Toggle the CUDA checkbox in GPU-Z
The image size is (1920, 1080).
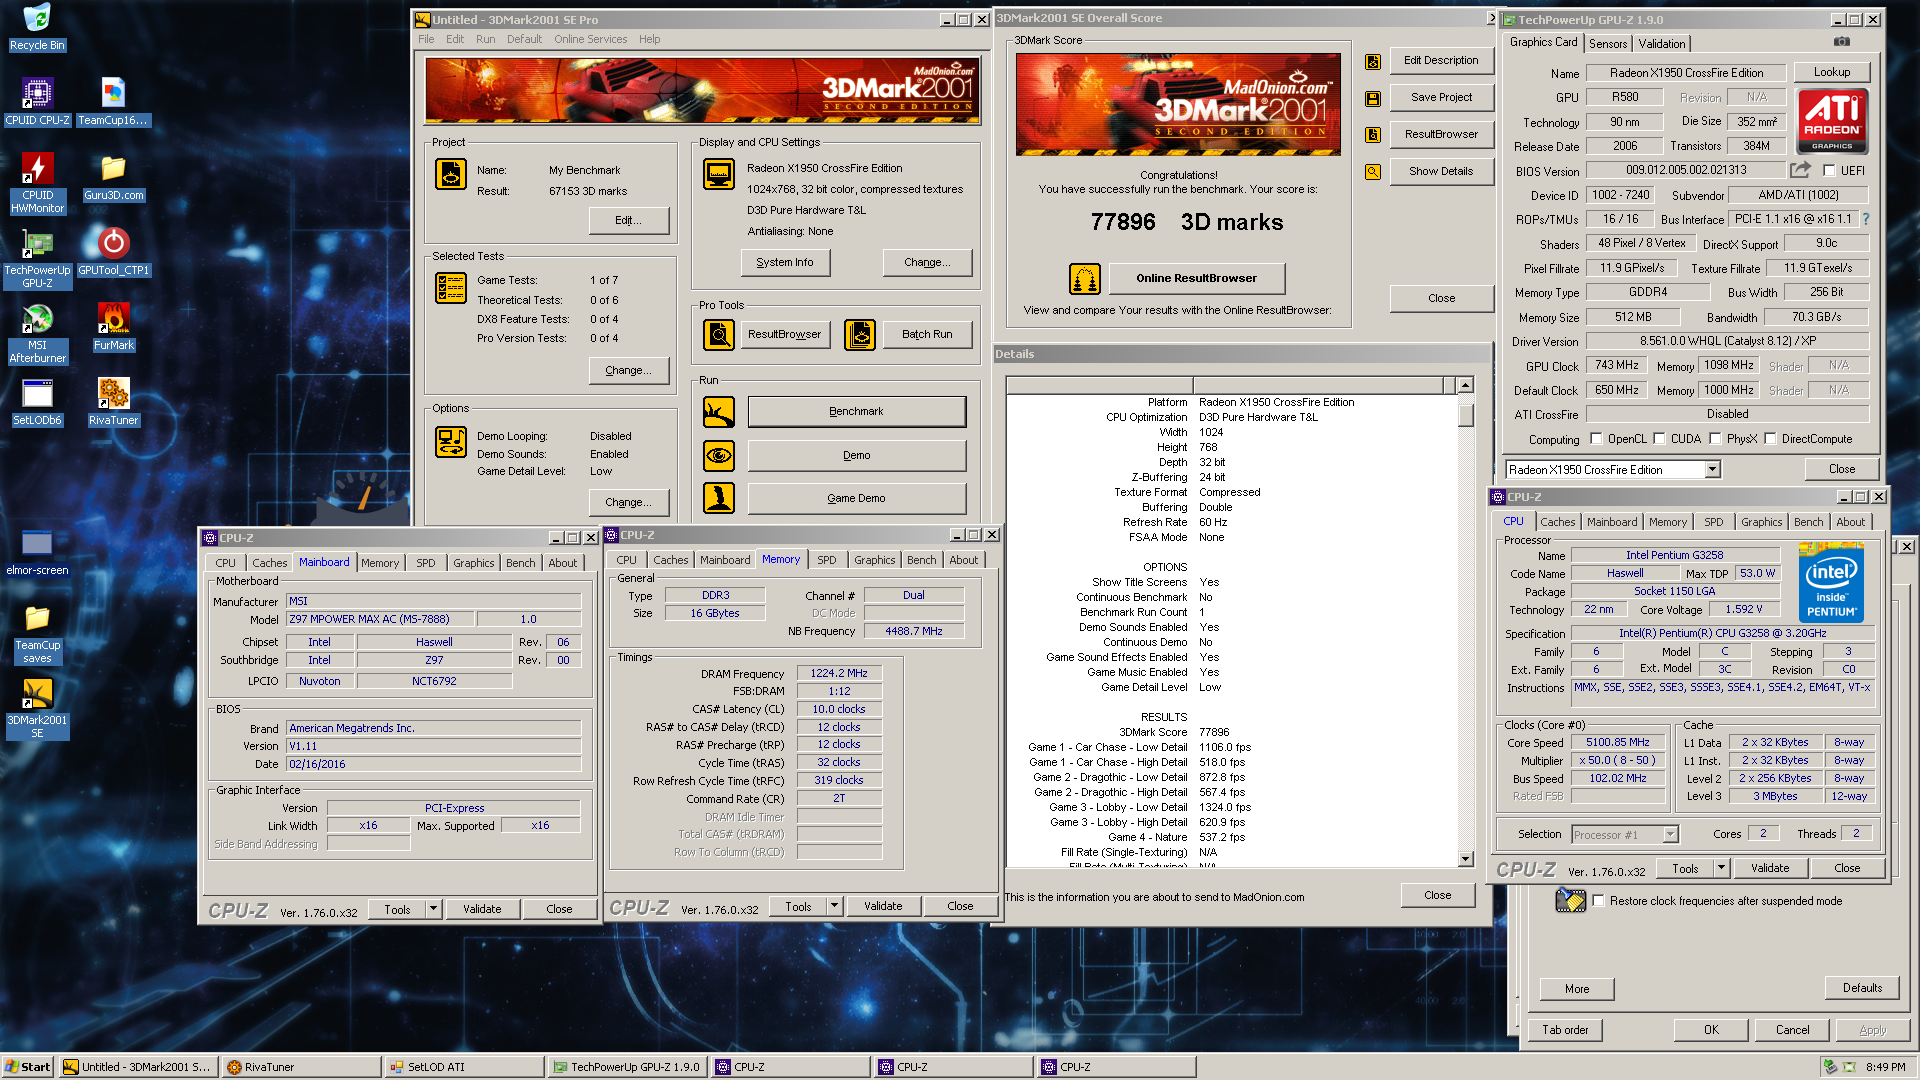1659,439
